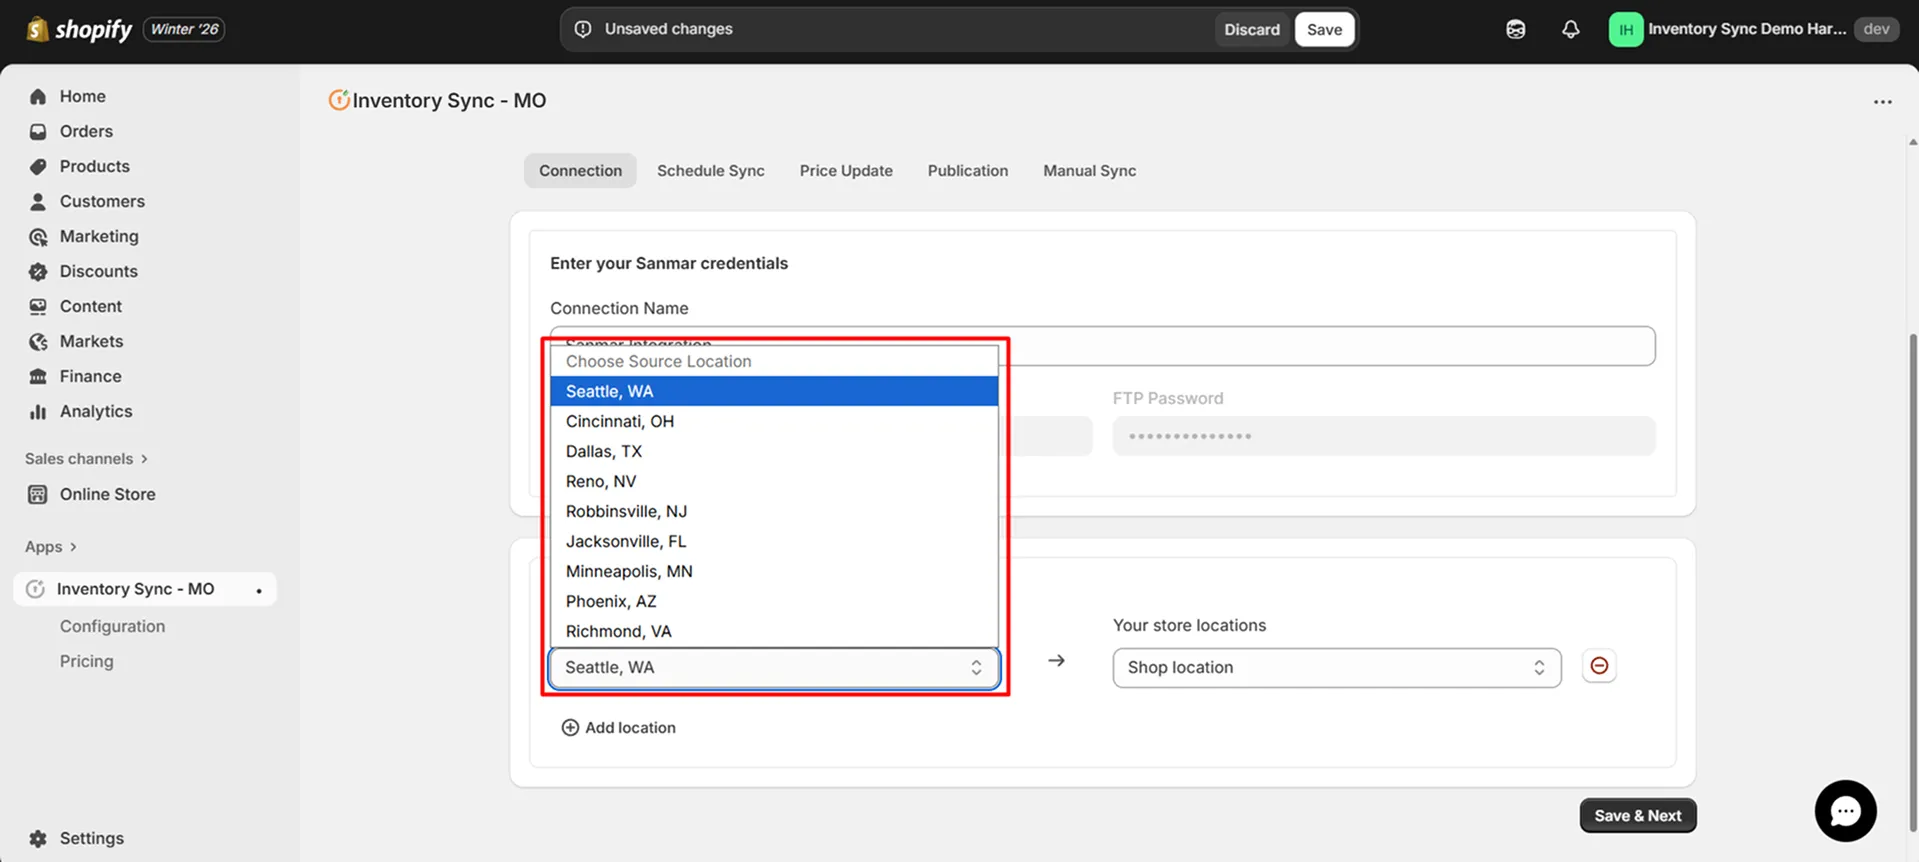The image size is (1919, 862).
Task: Open Sidekick assistant icon in top bar
Action: tap(1516, 29)
